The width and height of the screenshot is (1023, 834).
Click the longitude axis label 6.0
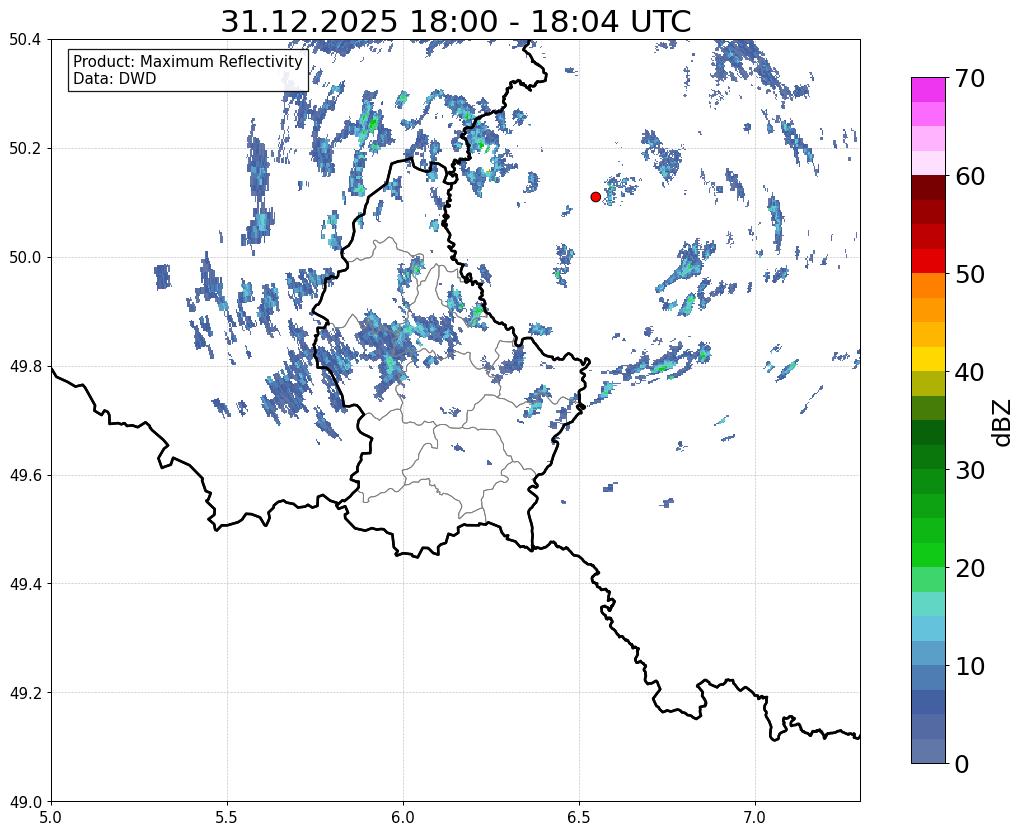point(403,817)
